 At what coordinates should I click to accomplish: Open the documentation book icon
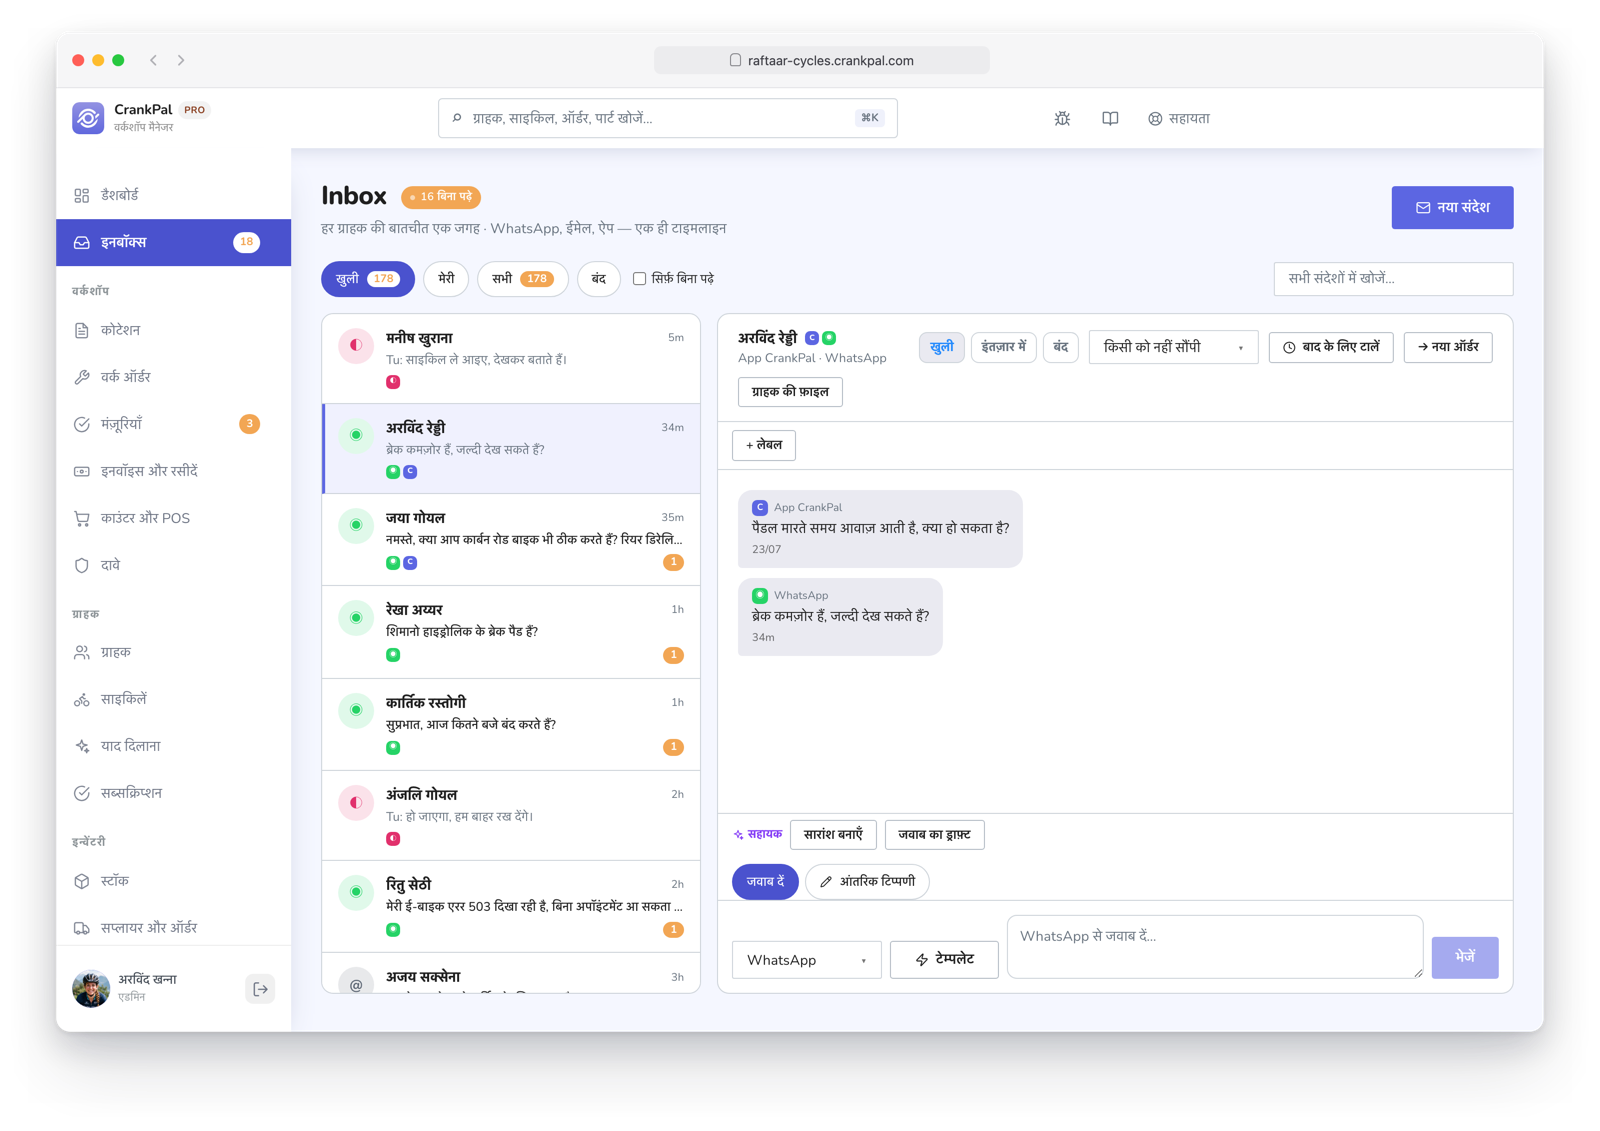tap(1110, 118)
